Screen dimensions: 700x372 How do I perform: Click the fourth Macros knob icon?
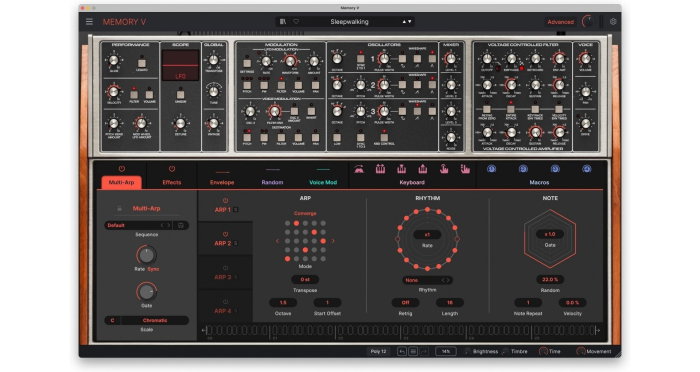point(587,169)
